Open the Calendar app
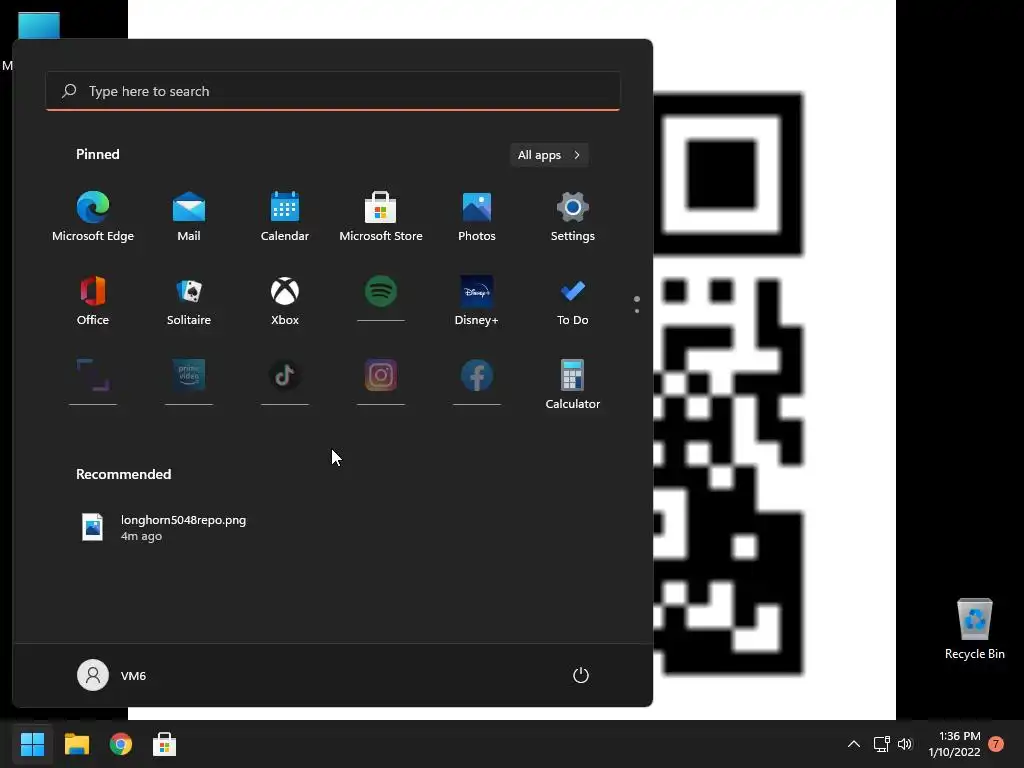Image resolution: width=1024 pixels, height=768 pixels. (x=285, y=217)
